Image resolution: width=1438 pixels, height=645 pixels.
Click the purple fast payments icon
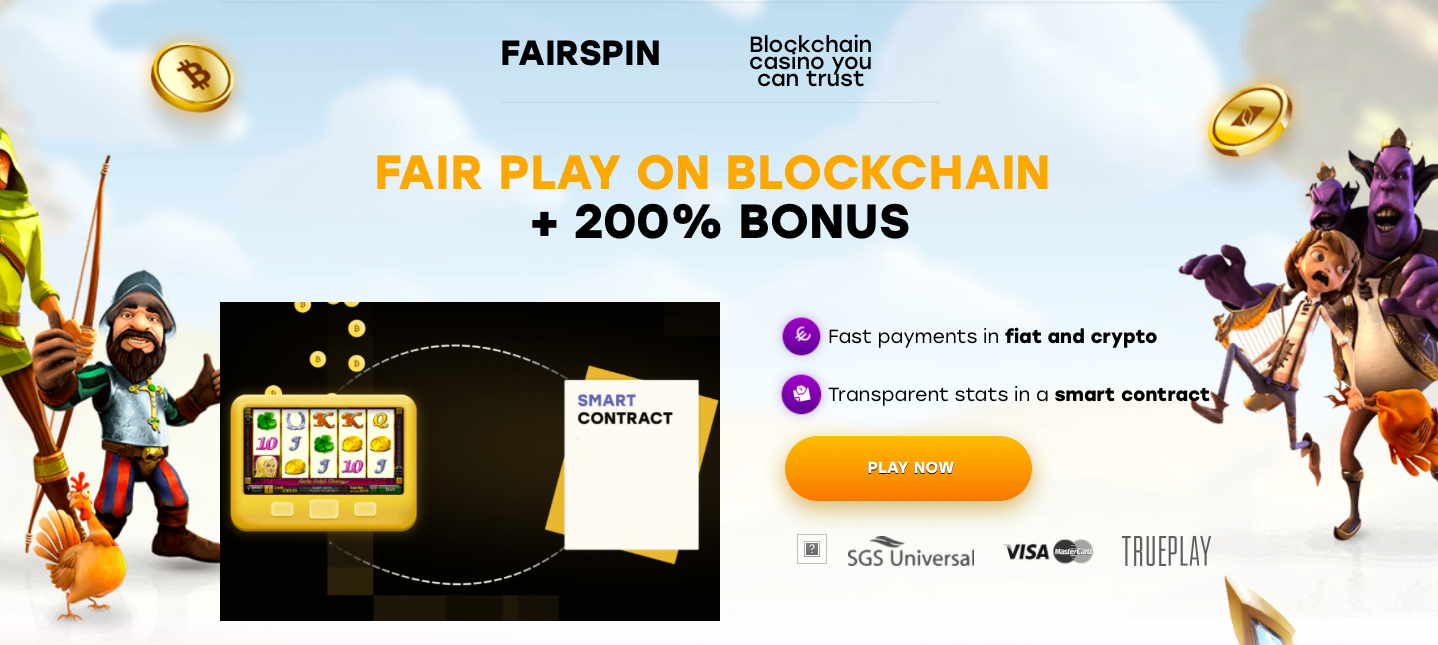(x=801, y=336)
